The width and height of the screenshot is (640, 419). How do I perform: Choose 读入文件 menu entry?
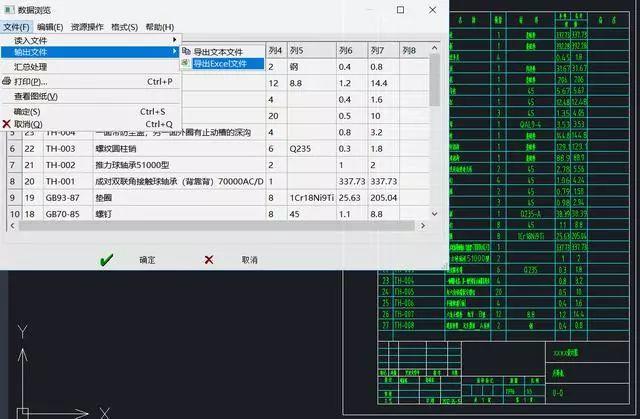pyautogui.click(x=91, y=40)
